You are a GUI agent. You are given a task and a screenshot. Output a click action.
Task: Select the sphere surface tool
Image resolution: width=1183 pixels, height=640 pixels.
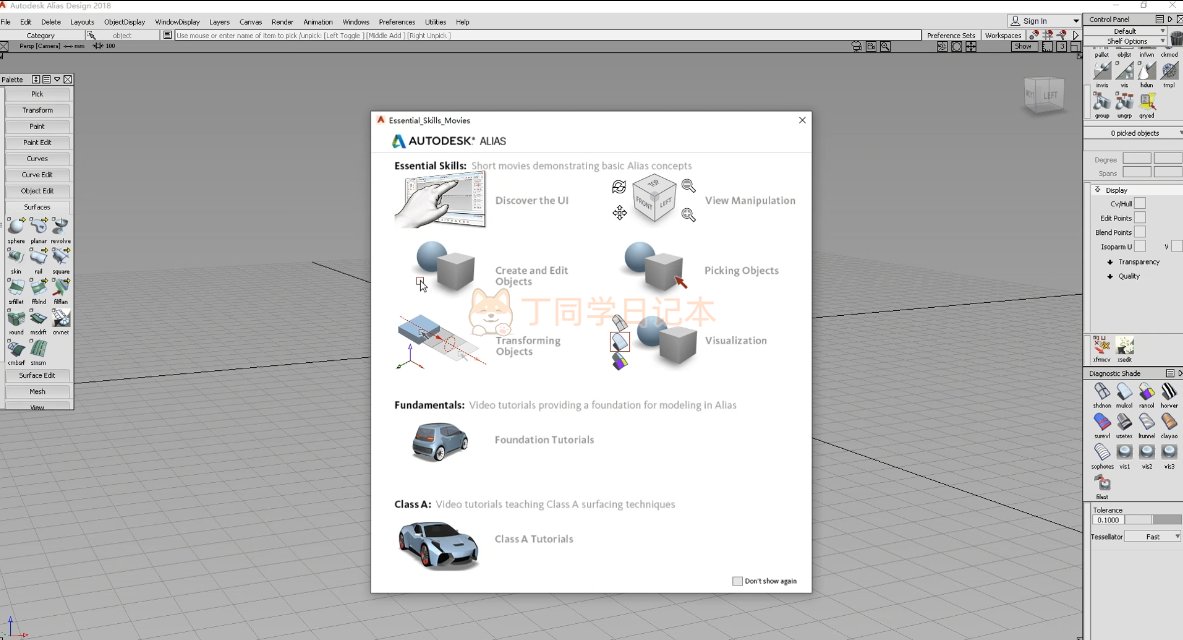[x=15, y=227]
